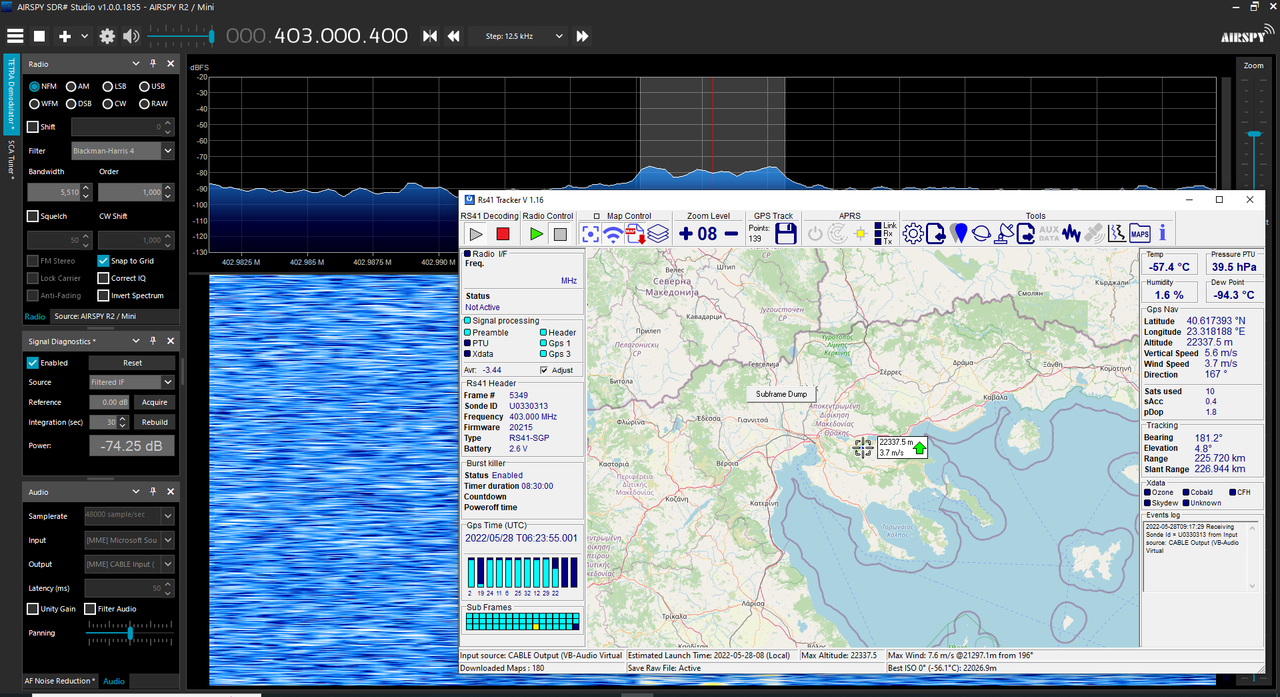Download map tiles with red arrow icon
Viewport: 1280px width, 697px height.
coord(635,234)
